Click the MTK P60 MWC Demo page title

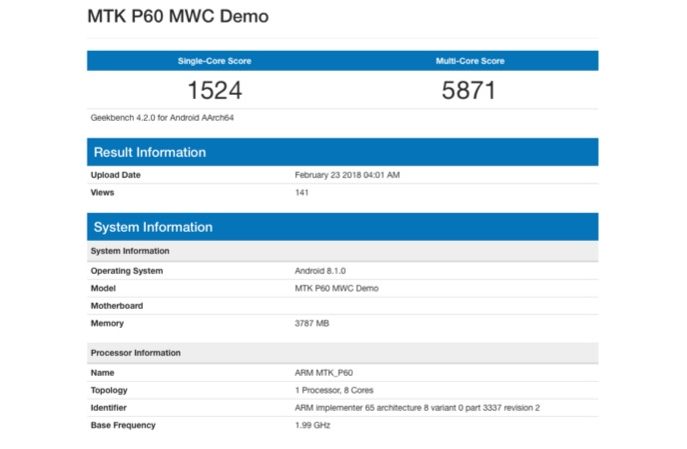point(177,17)
